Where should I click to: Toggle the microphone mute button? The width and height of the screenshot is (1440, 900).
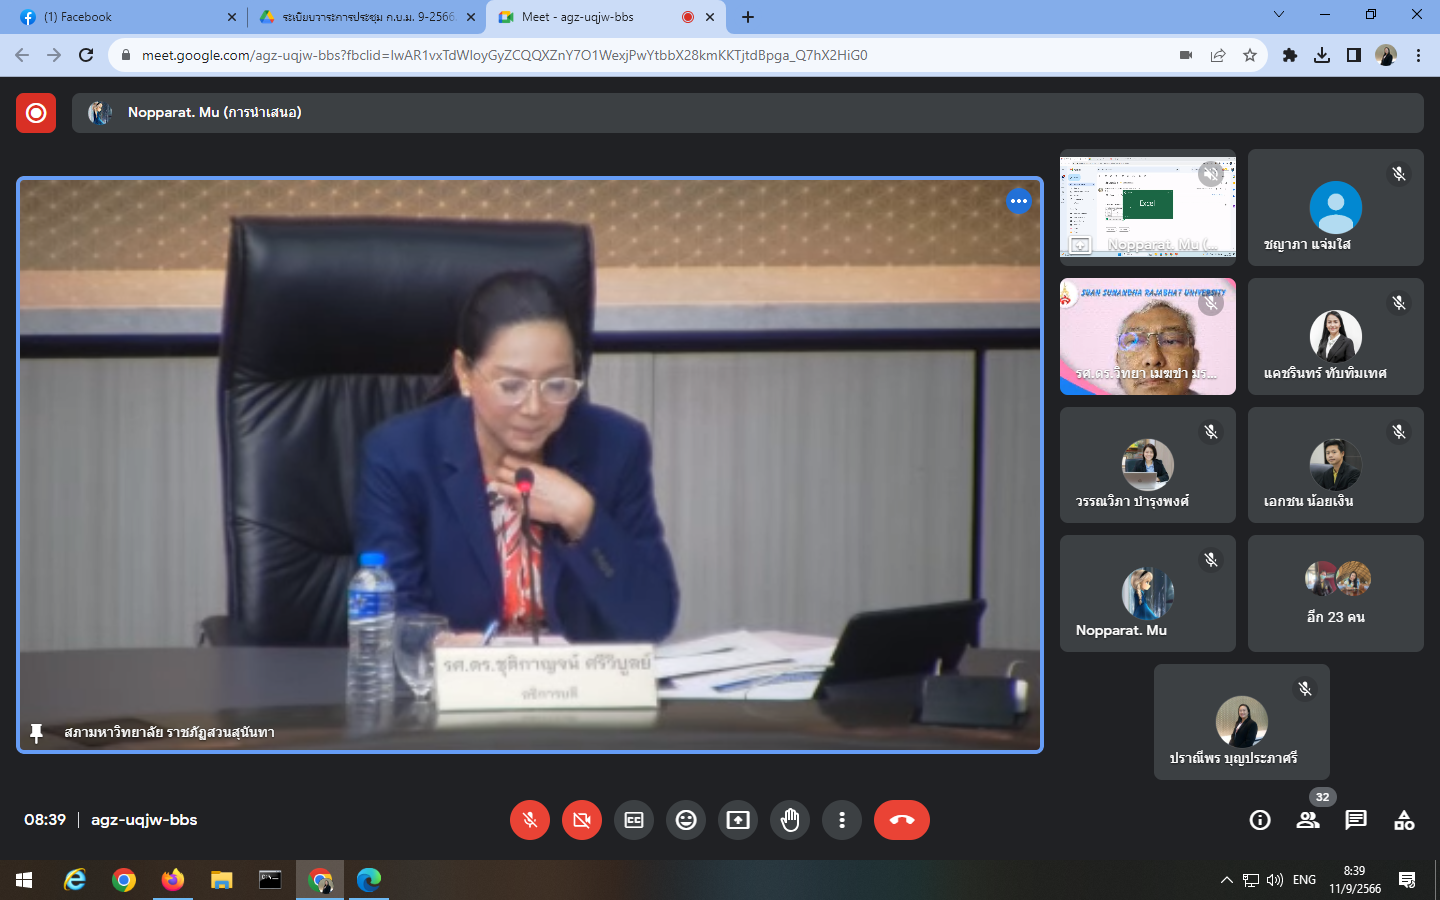point(530,820)
